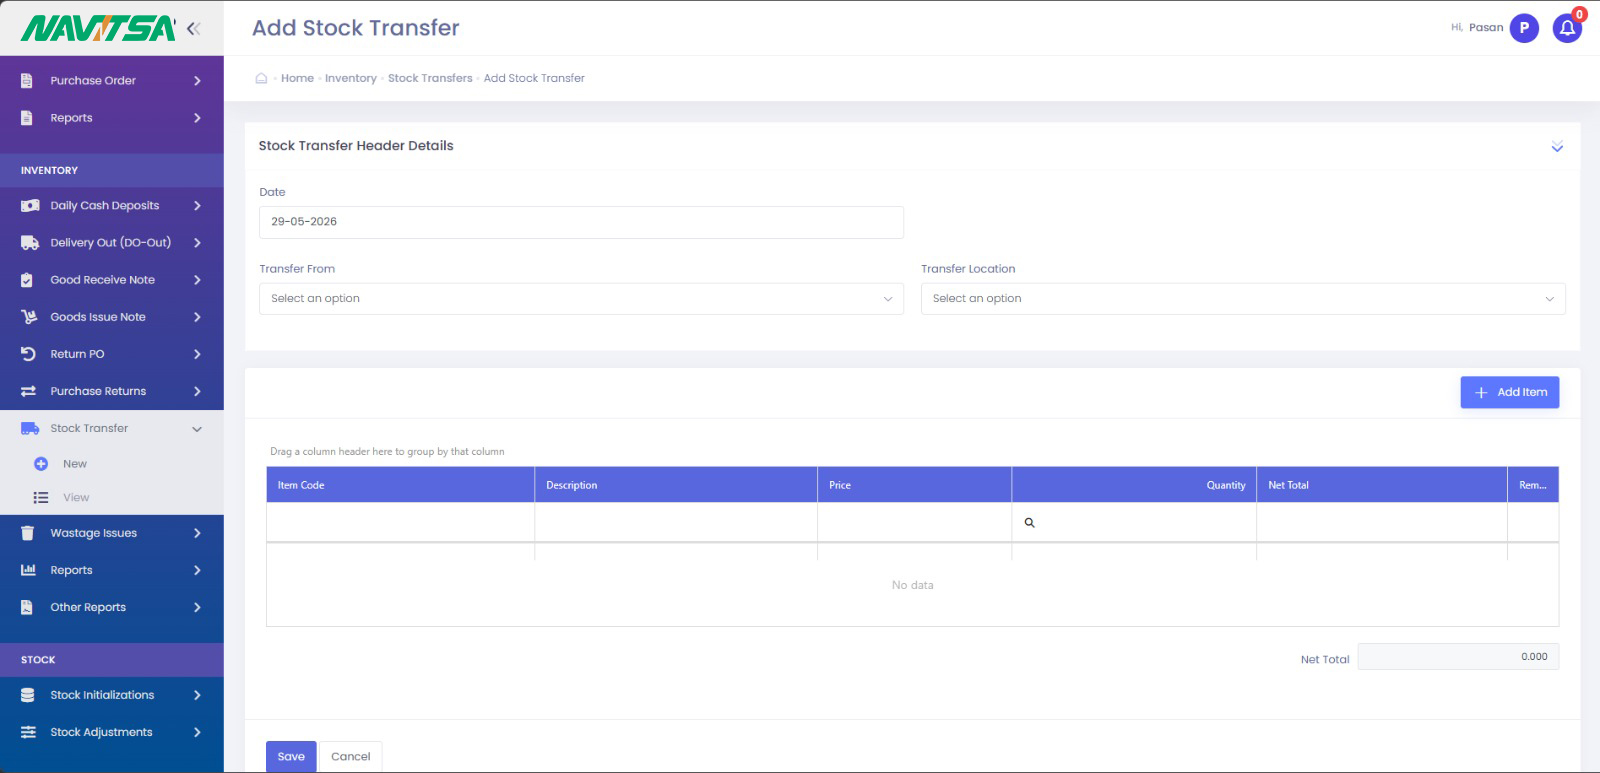
Task: Click the Wastage Issues trash icon
Action: 27,533
